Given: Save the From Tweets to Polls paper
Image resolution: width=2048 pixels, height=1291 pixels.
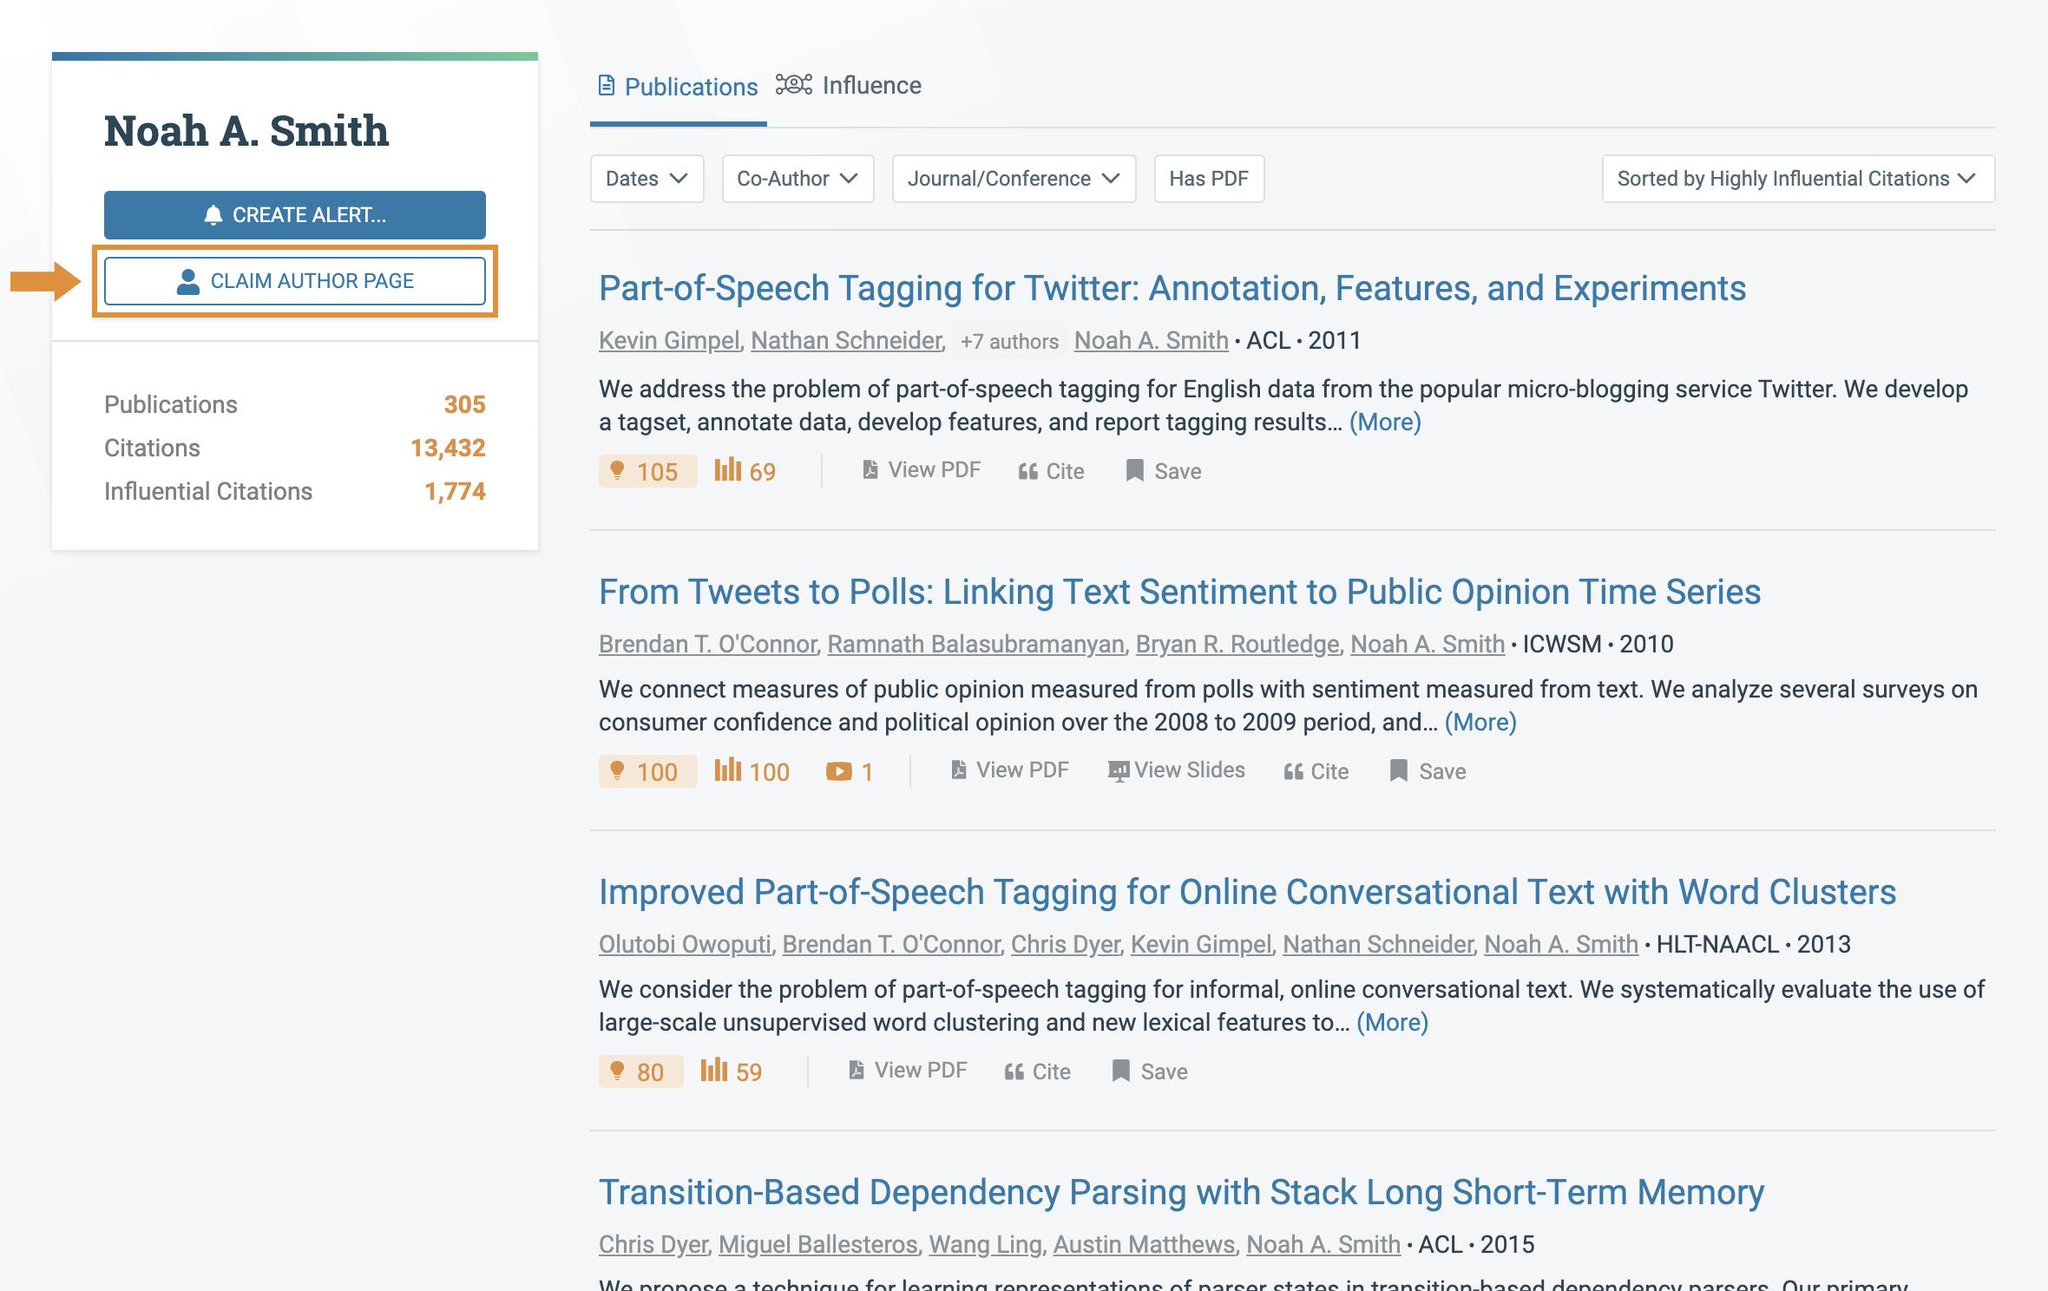Looking at the screenshot, I should [x=1427, y=771].
